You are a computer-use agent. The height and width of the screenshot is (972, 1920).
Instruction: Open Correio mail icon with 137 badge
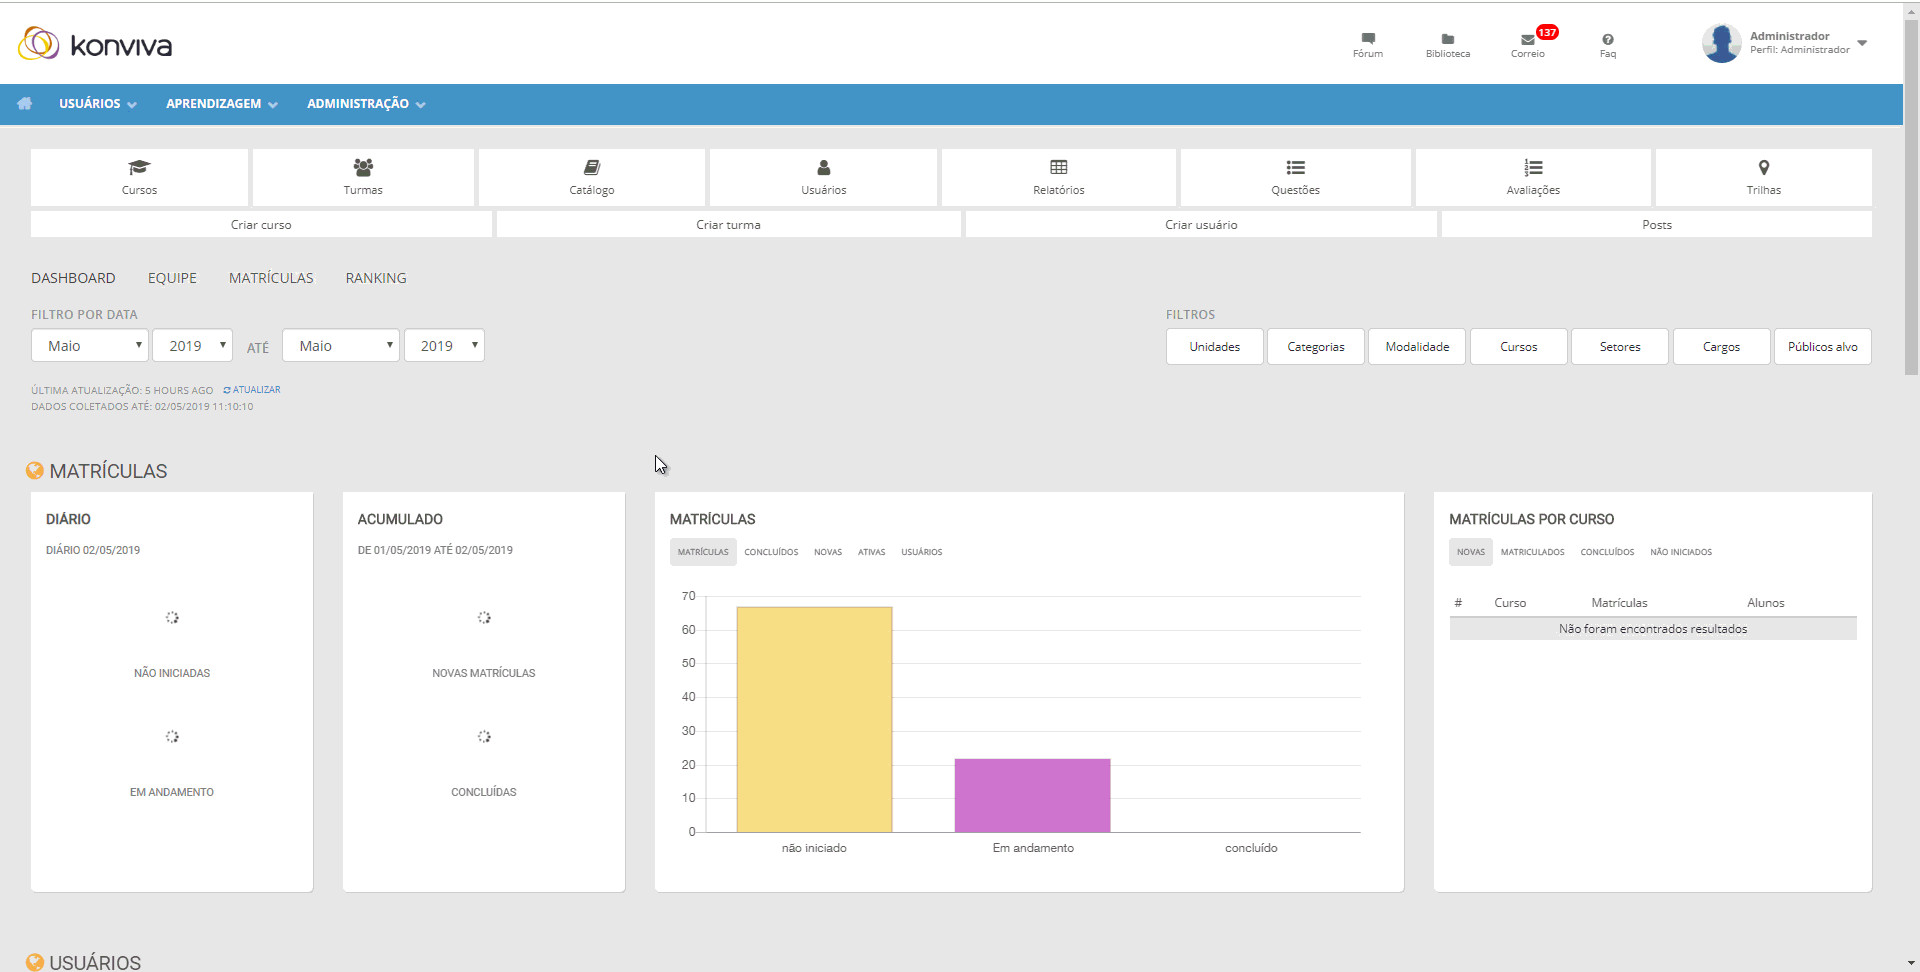pos(1528,45)
